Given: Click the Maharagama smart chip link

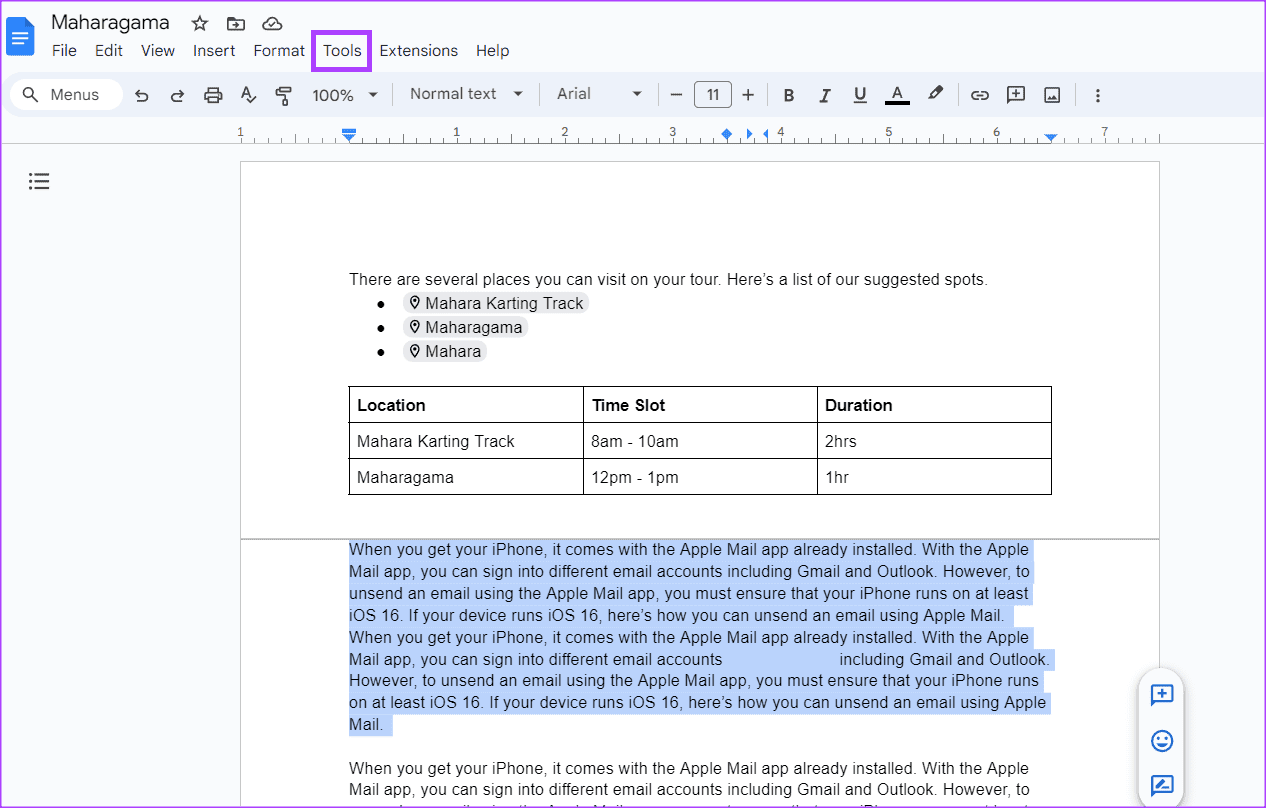Looking at the screenshot, I should click(466, 327).
